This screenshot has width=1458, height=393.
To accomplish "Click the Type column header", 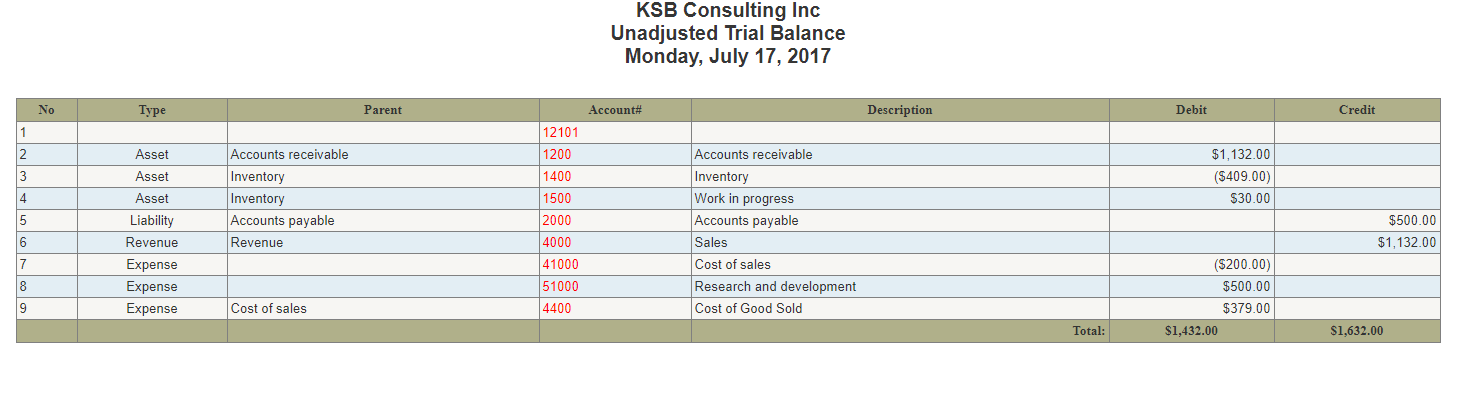I will pos(152,110).
